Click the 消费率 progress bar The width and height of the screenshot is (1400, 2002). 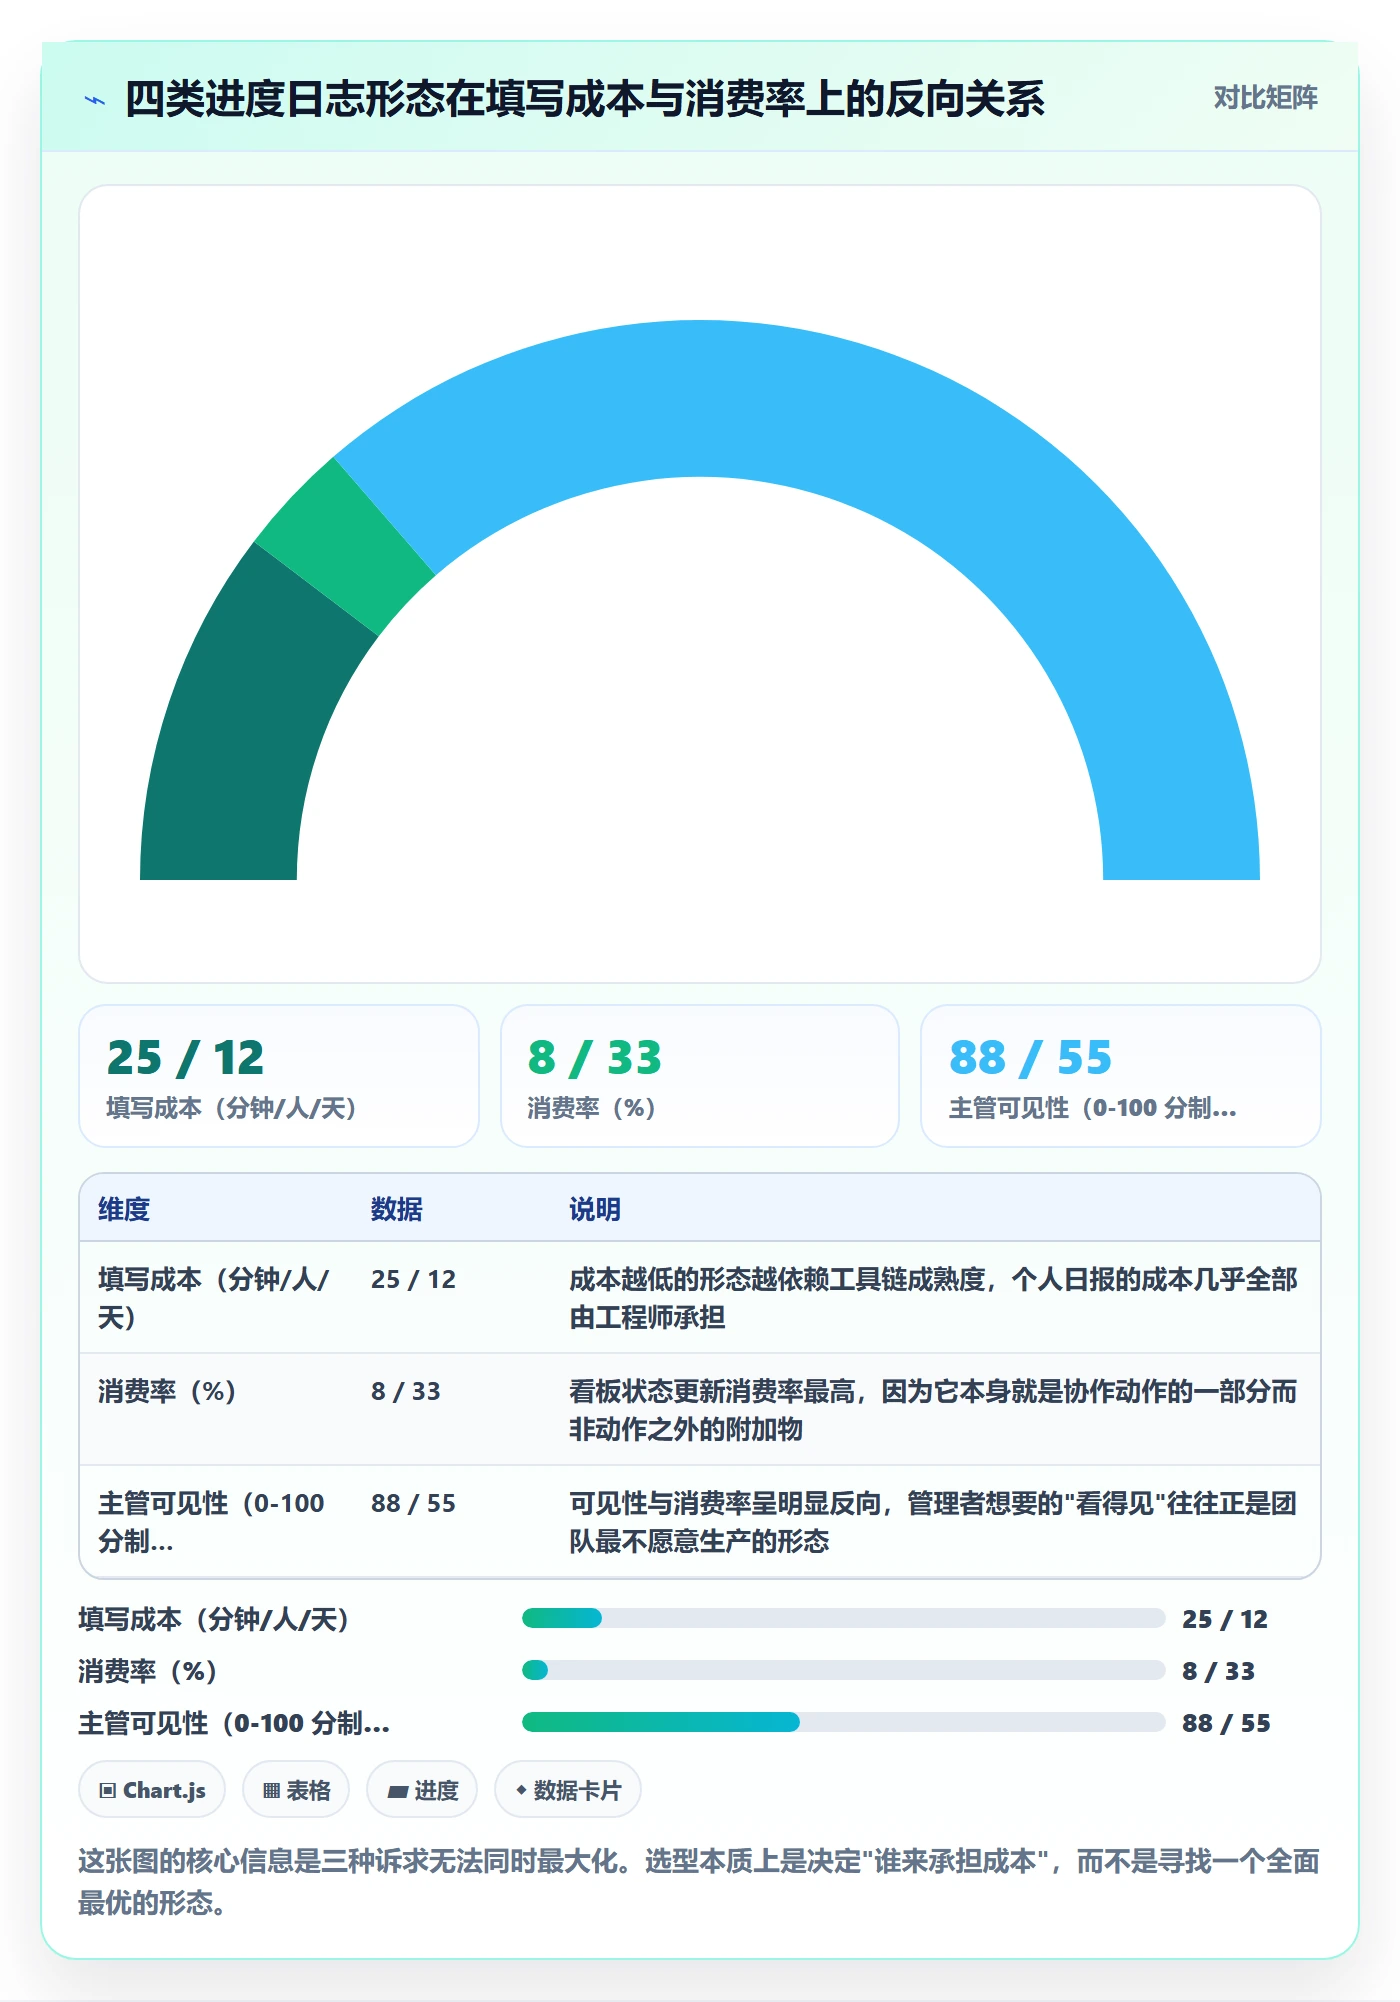click(x=843, y=1670)
